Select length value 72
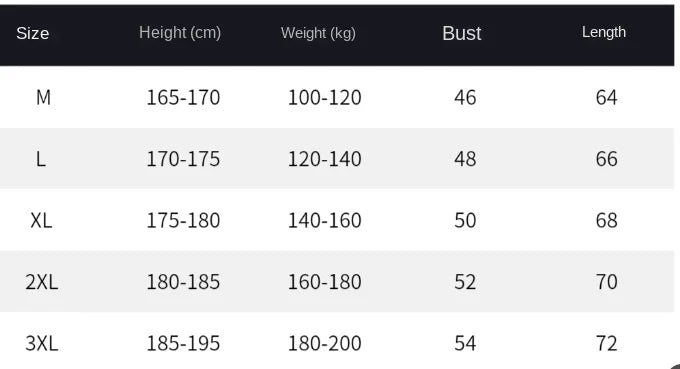 [606, 343]
